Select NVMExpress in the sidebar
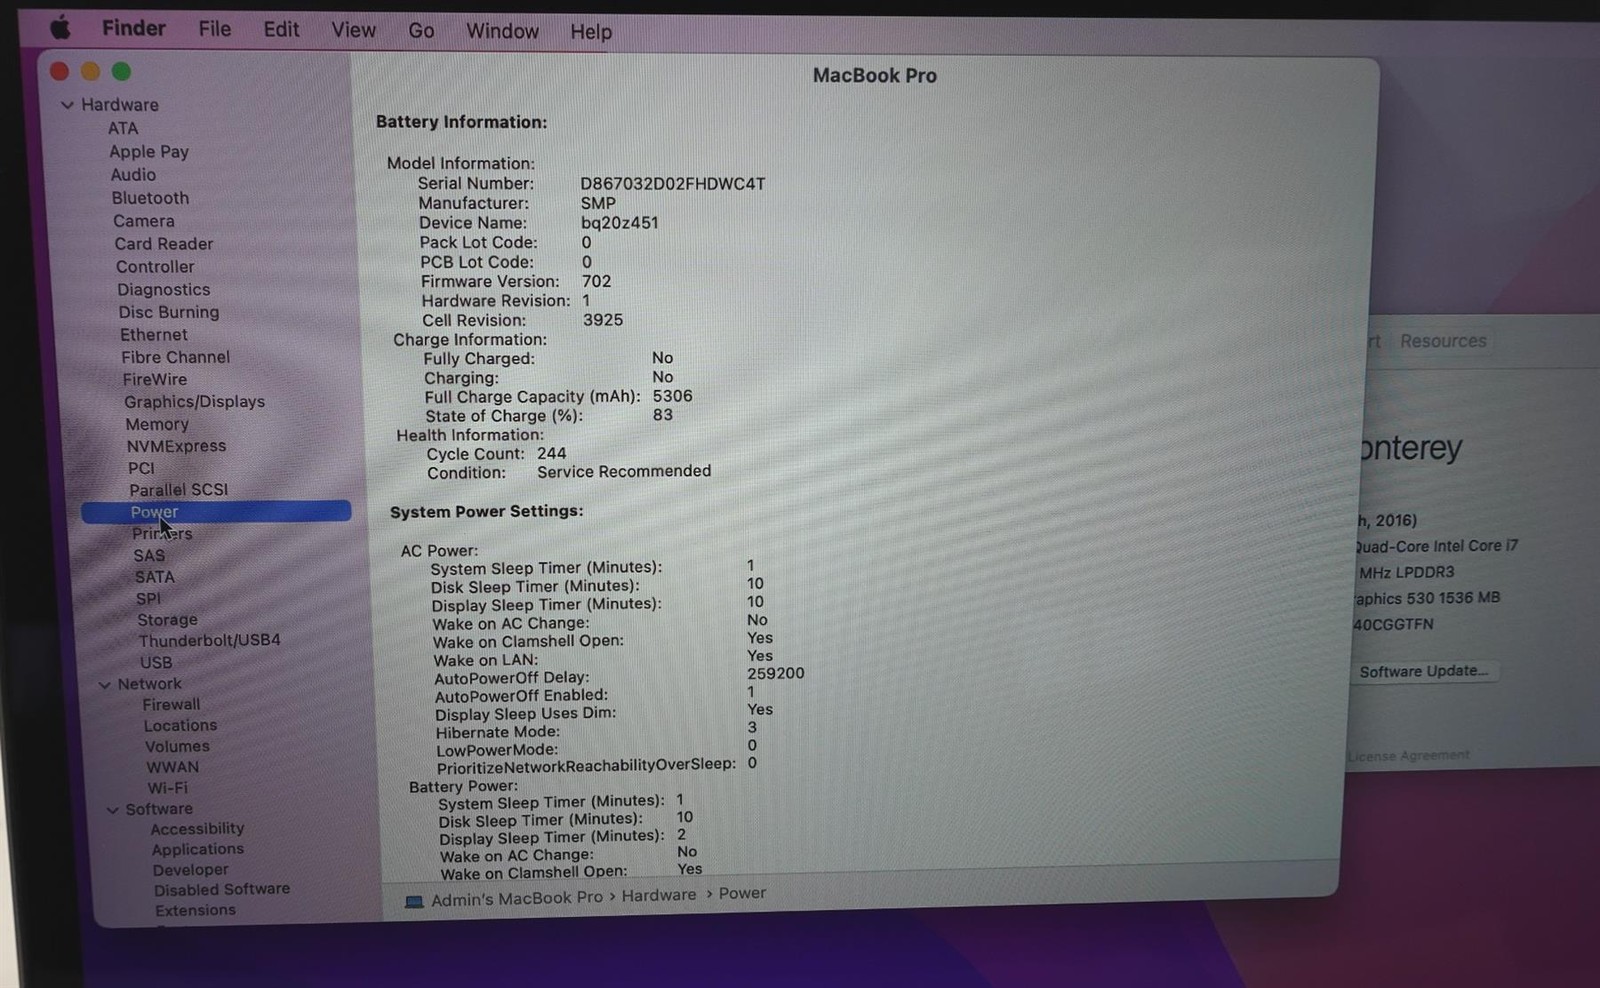Image resolution: width=1600 pixels, height=988 pixels. (x=176, y=446)
